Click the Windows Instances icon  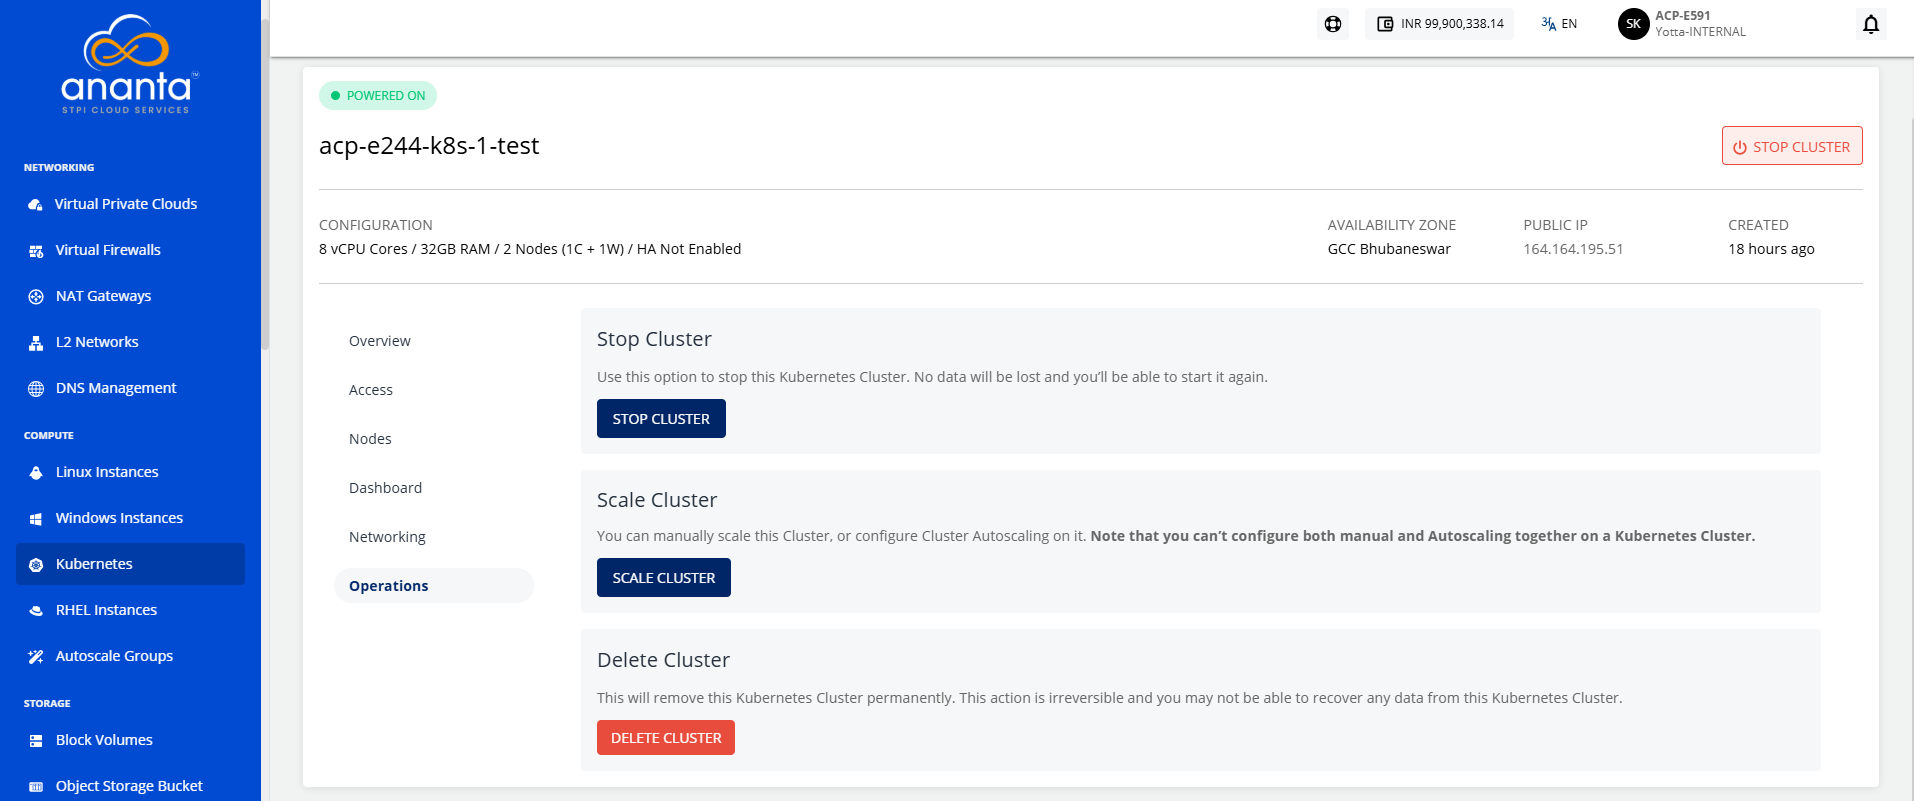coord(36,518)
